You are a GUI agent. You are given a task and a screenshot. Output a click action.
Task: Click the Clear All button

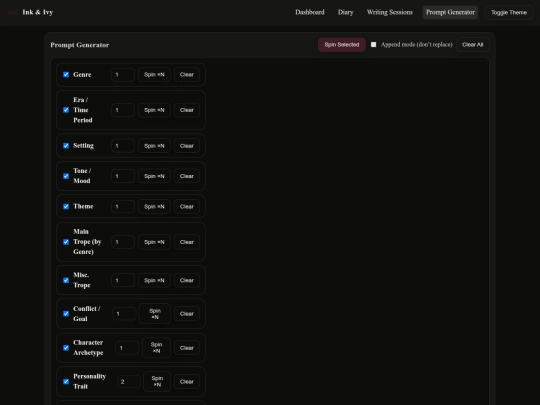click(472, 45)
